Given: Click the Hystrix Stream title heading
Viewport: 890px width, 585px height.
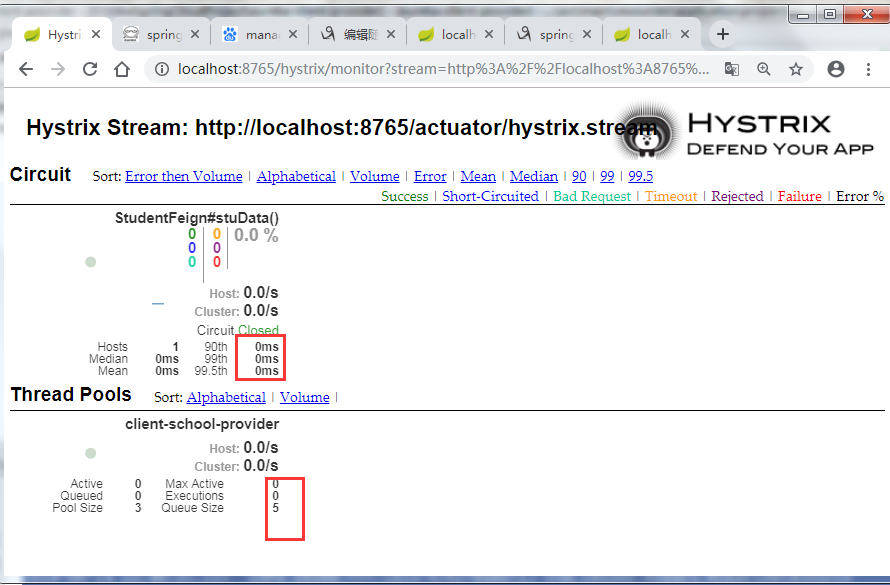Looking at the screenshot, I should (341, 128).
